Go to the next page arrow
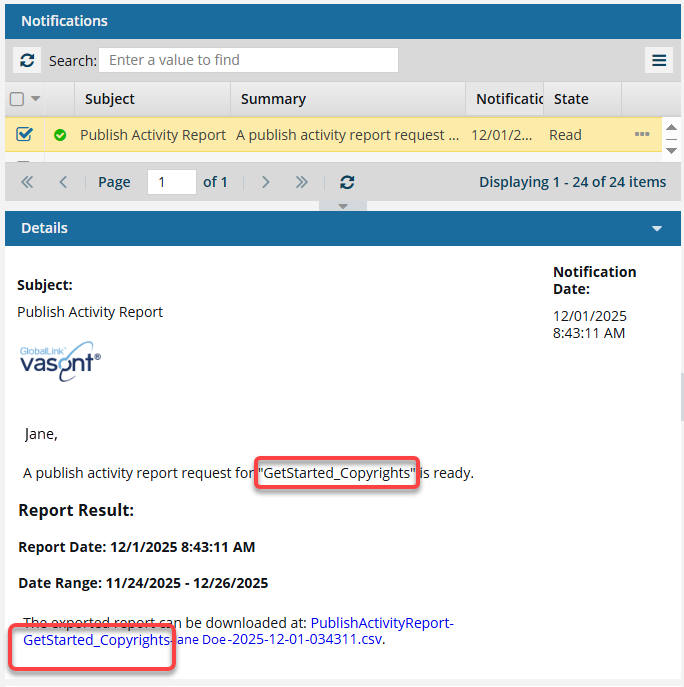Image resolution: width=684 pixels, height=687 pixels. [x=265, y=182]
